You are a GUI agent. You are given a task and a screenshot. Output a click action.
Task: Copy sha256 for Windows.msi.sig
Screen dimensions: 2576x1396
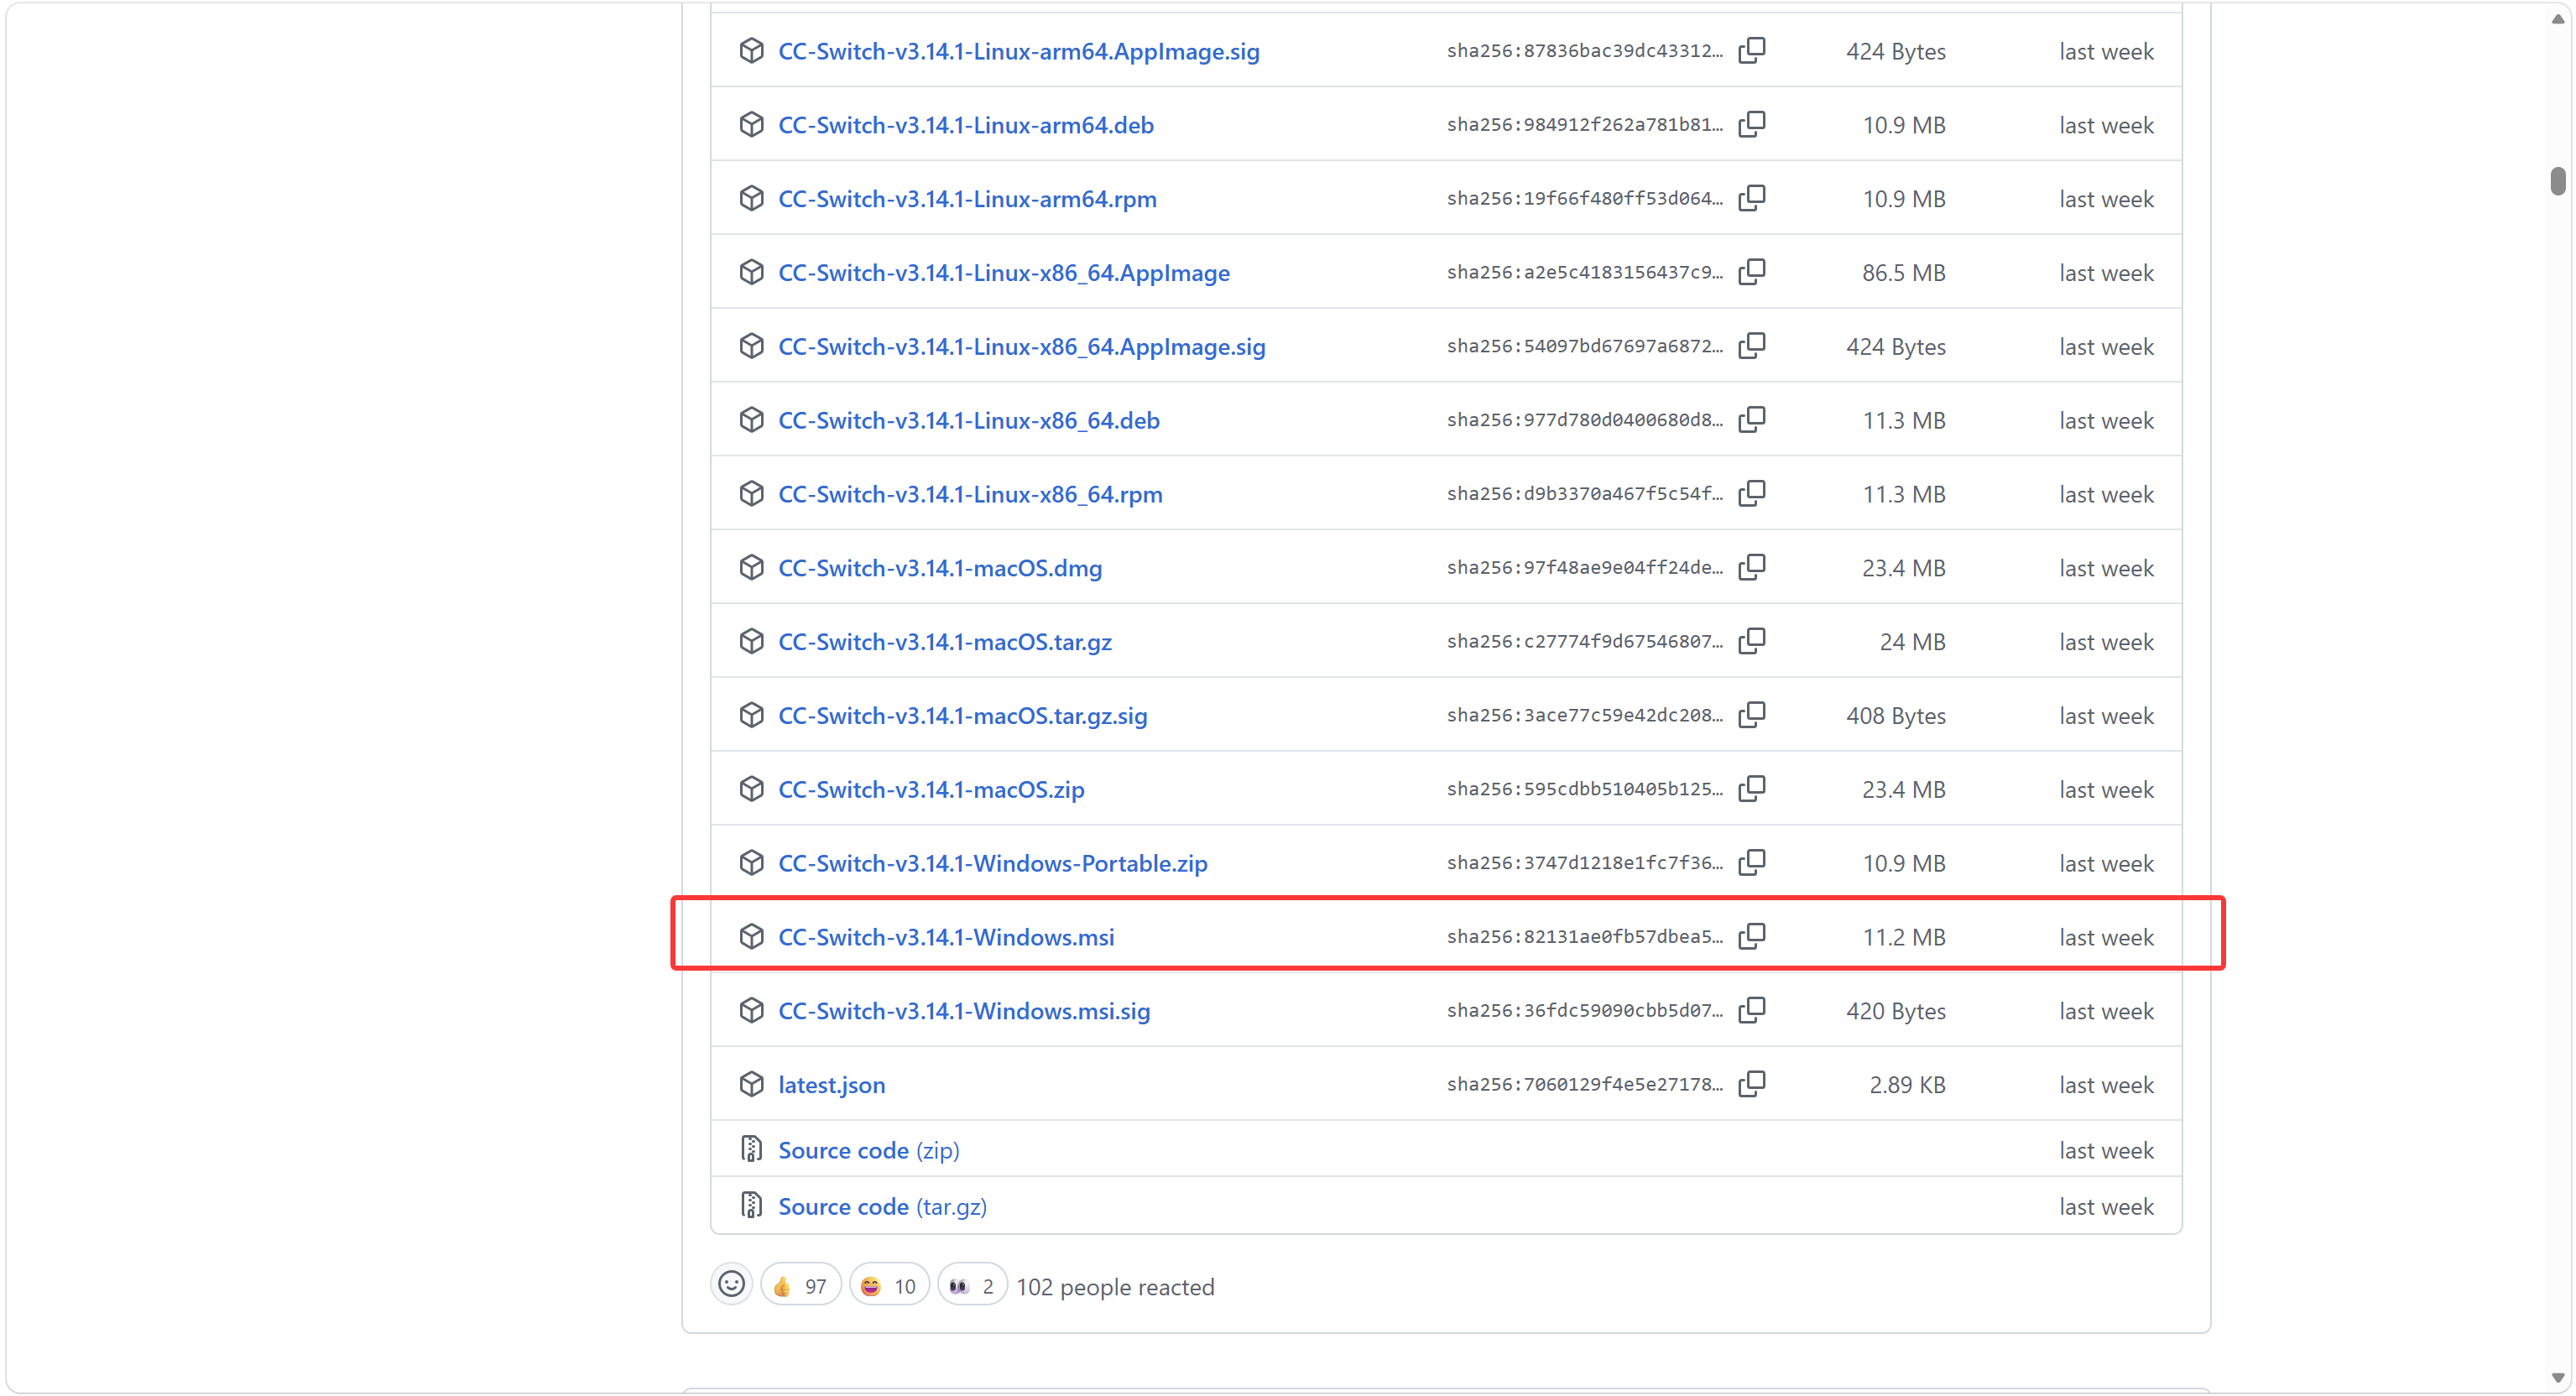pos(1752,1011)
